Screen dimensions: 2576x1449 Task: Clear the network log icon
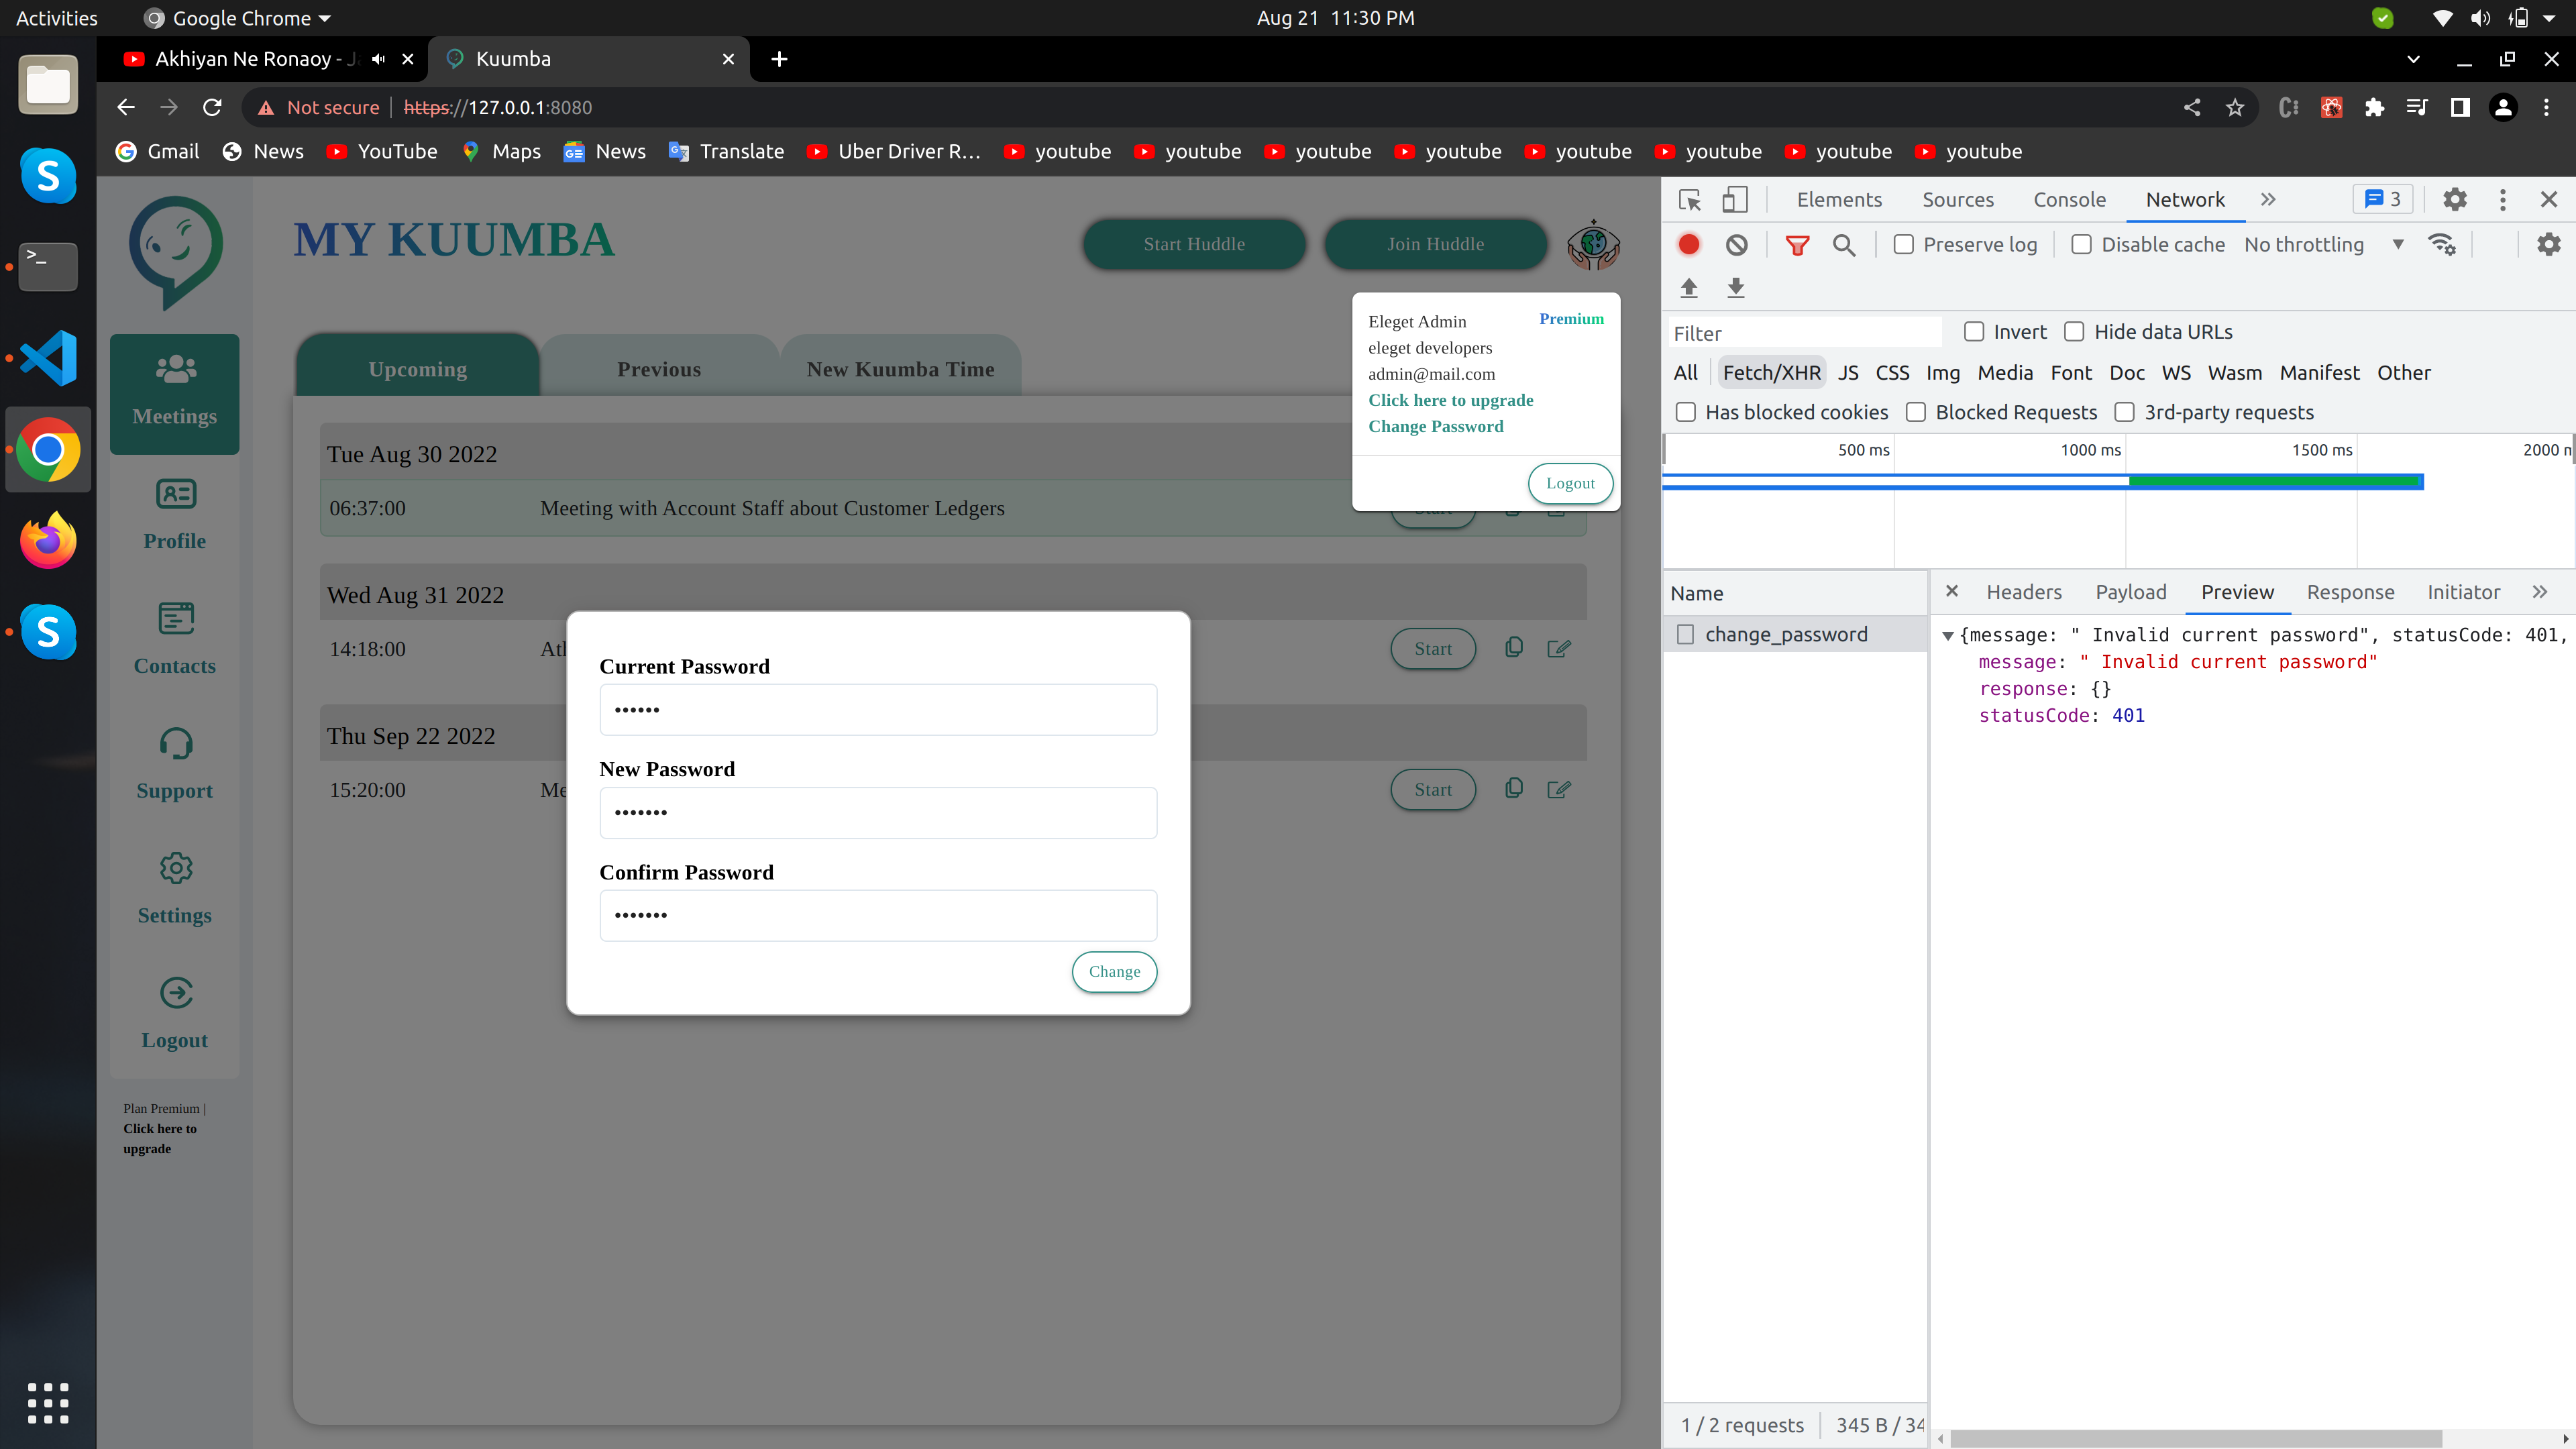1737,245
